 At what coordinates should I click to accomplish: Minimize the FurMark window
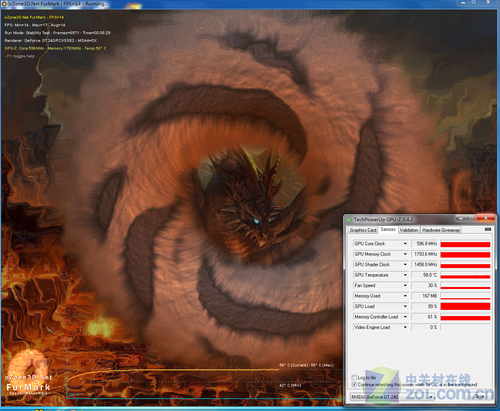point(463,3)
